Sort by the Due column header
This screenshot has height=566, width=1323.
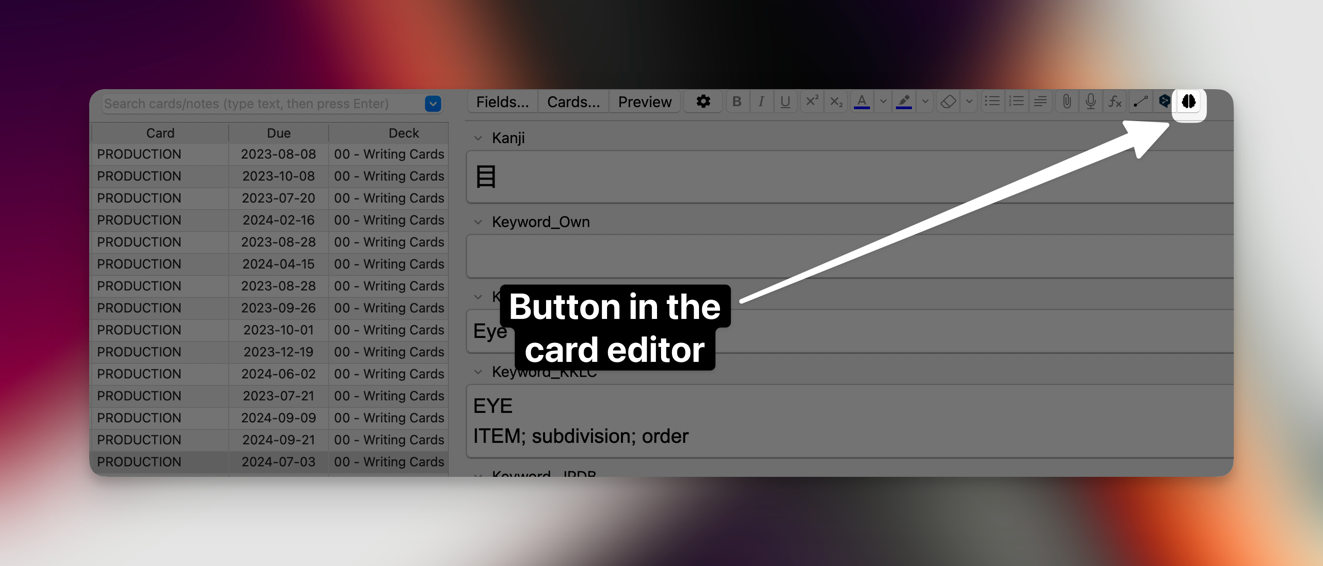pos(279,133)
